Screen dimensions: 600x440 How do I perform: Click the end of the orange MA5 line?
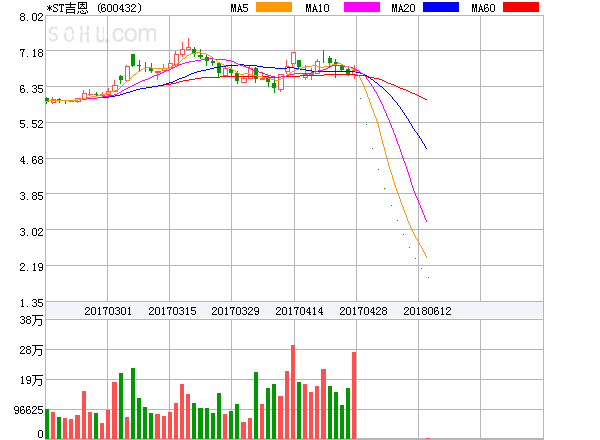pos(426,257)
